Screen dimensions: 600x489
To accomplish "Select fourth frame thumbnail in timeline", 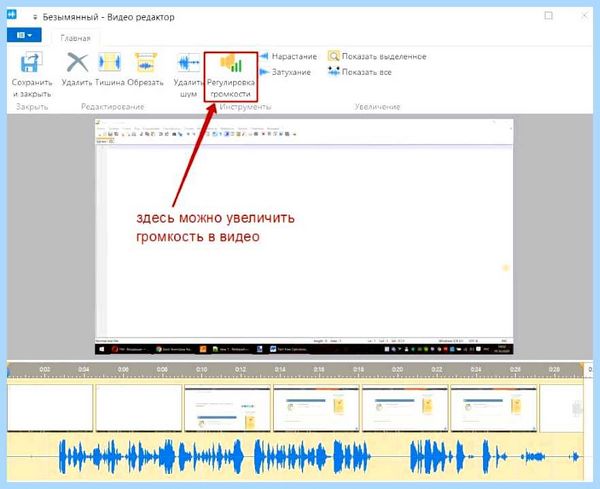I will pyautogui.click(x=316, y=408).
